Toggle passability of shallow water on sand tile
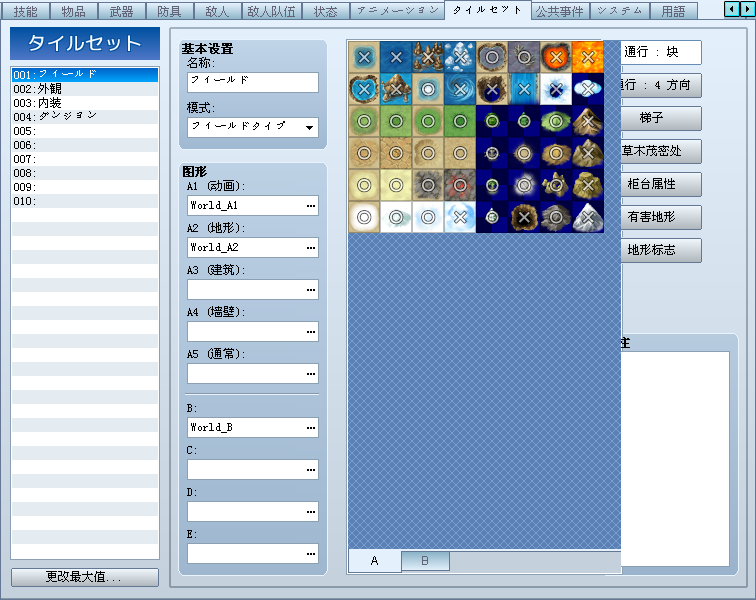This screenshot has height=600, width=756. (364, 57)
